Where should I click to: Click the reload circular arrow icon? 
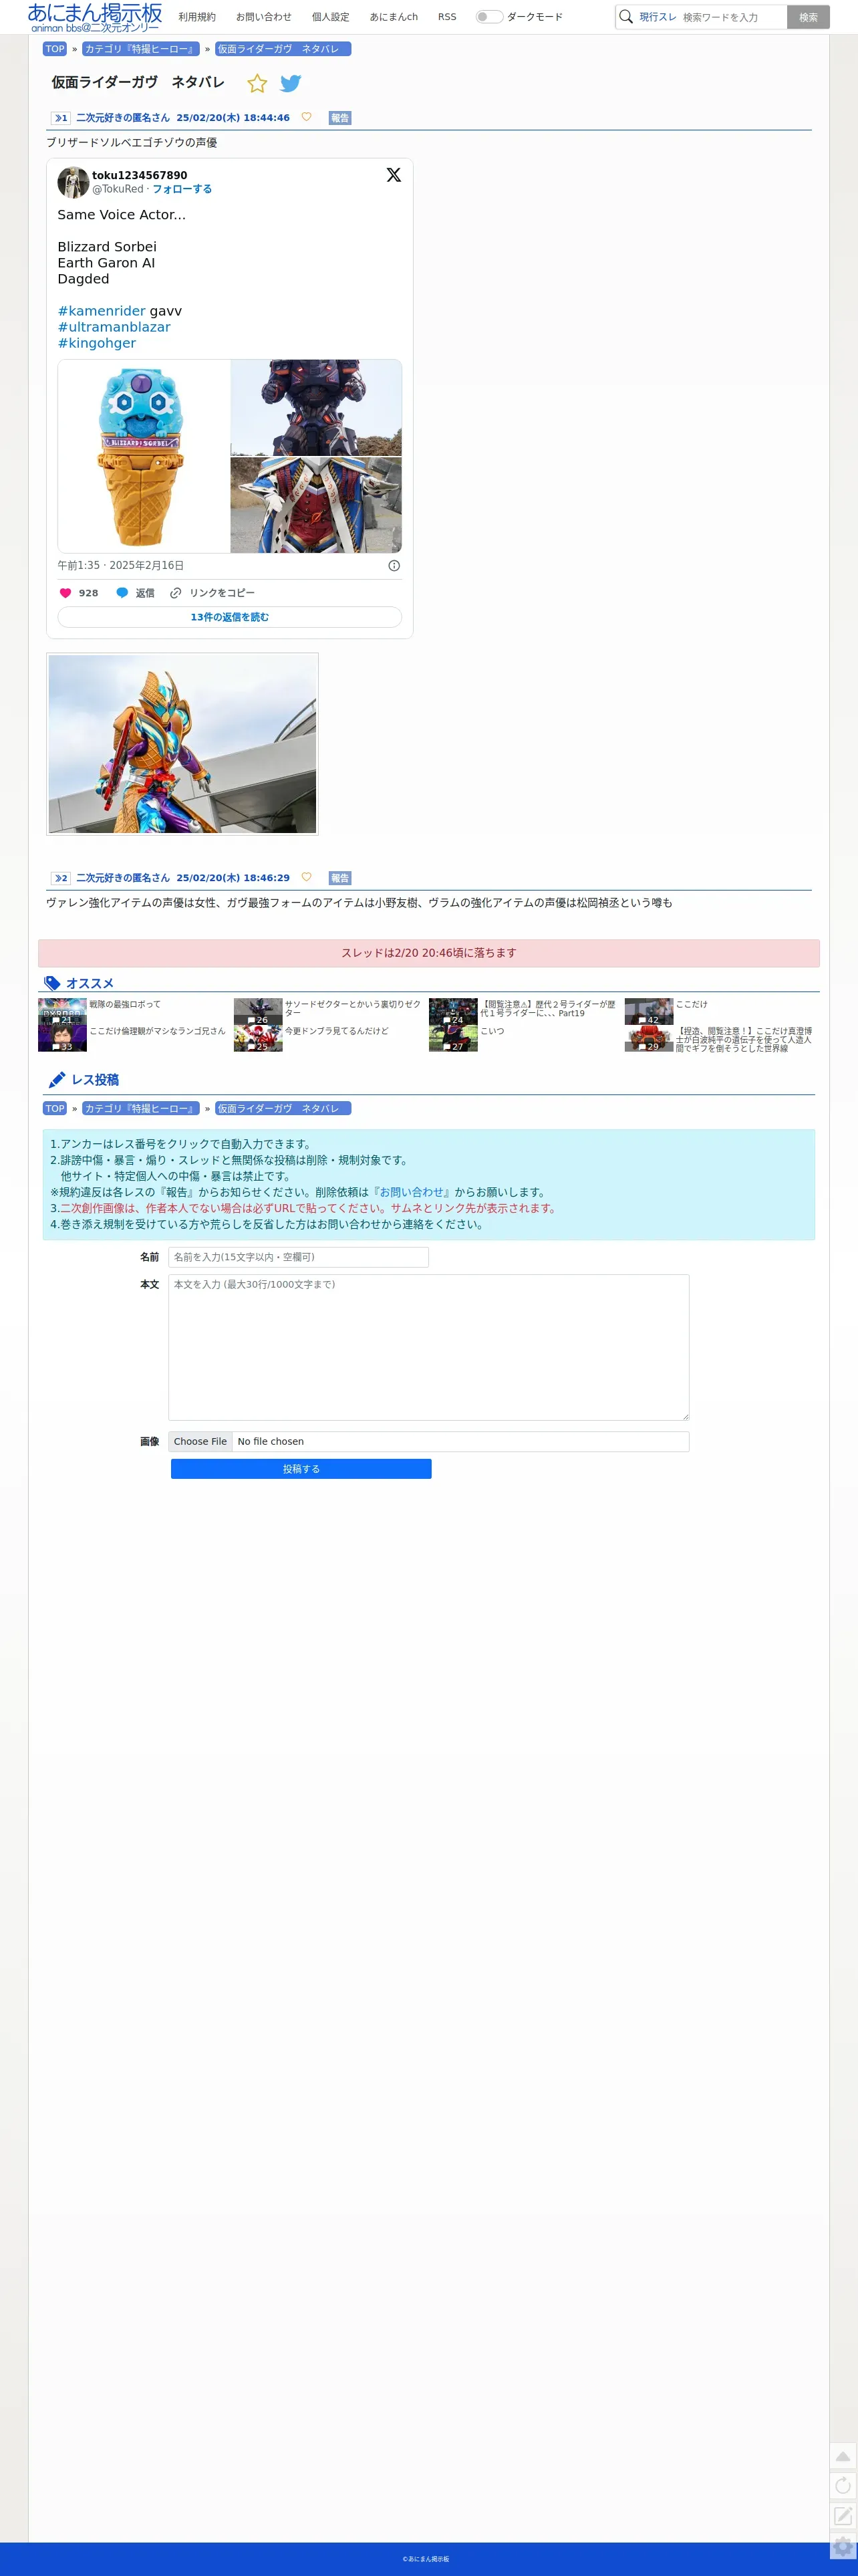[x=843, y=2486]
